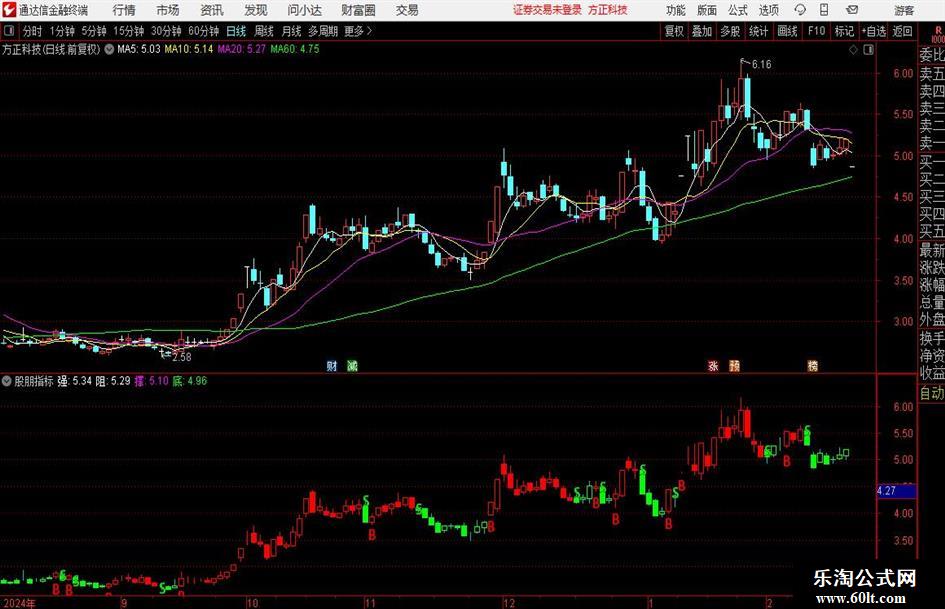Toggle the left panel icon beside 分时
The height and width of the screenshot is (609, 945).
8,31
